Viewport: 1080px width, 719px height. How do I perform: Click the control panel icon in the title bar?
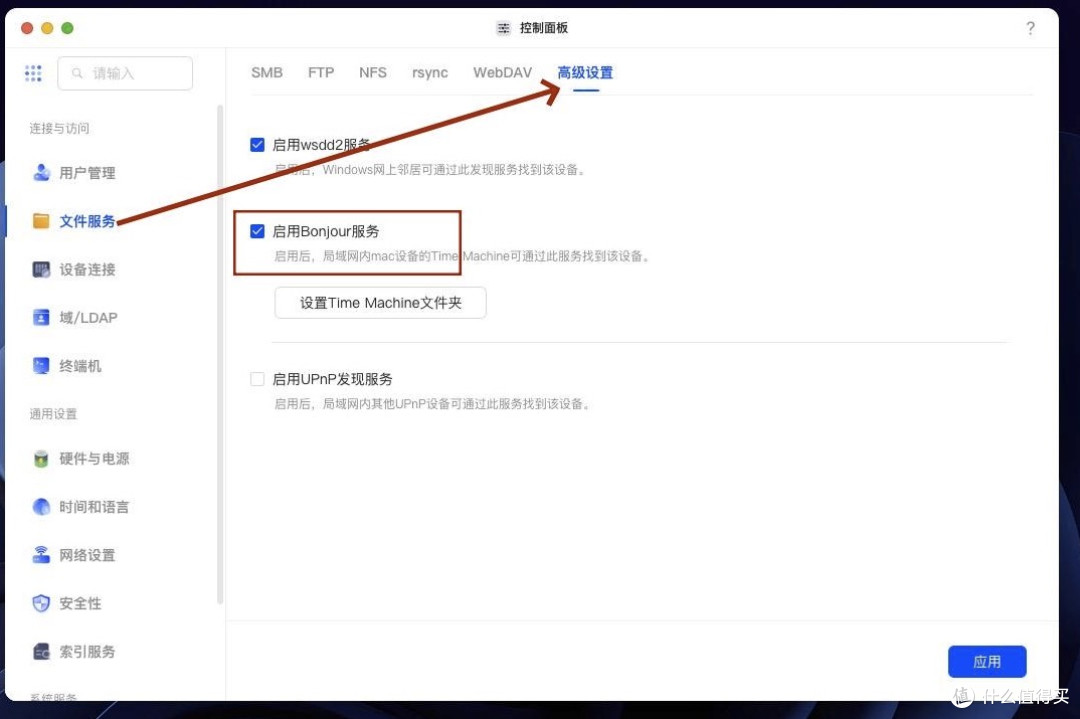504,28
